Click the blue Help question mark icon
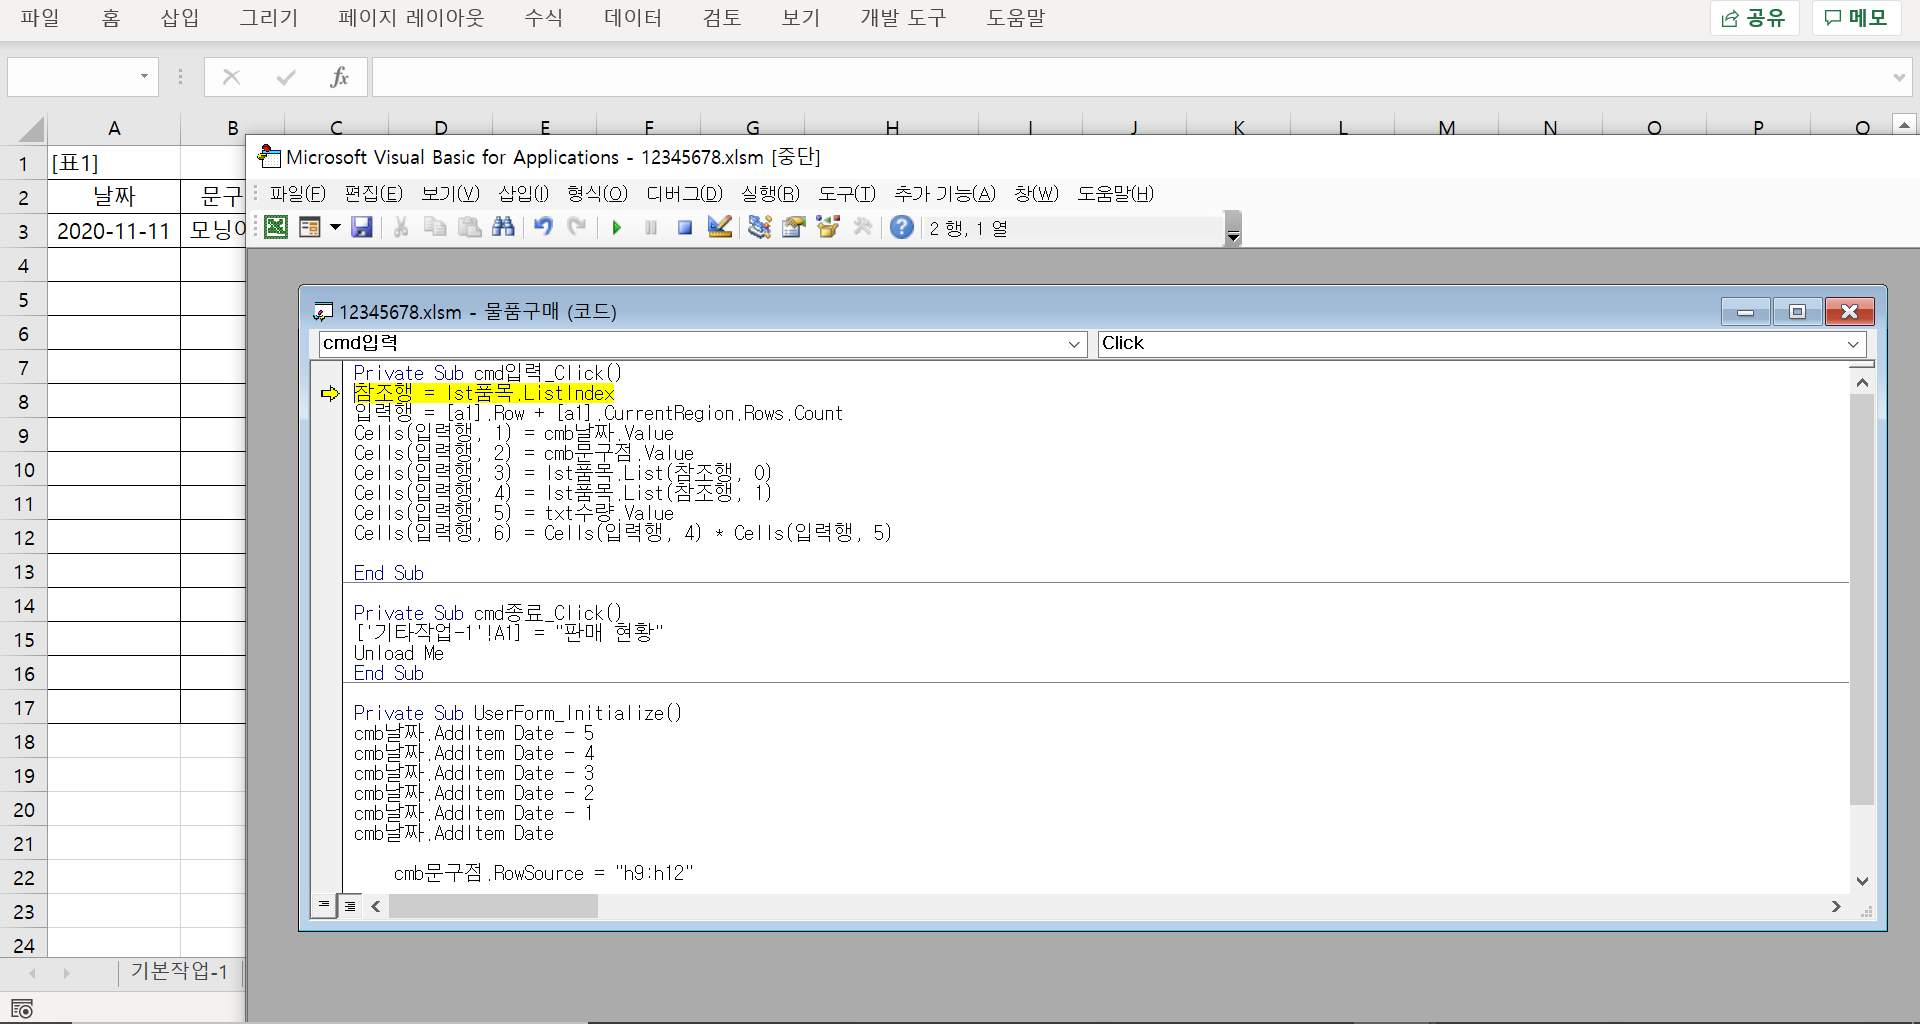 tap(902, 228)
